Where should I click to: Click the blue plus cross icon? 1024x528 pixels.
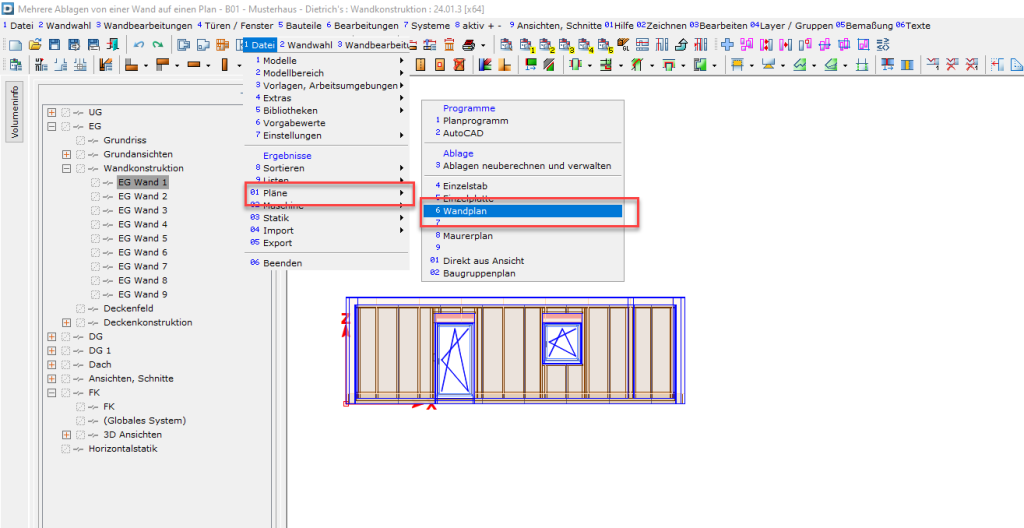point(727,45)
